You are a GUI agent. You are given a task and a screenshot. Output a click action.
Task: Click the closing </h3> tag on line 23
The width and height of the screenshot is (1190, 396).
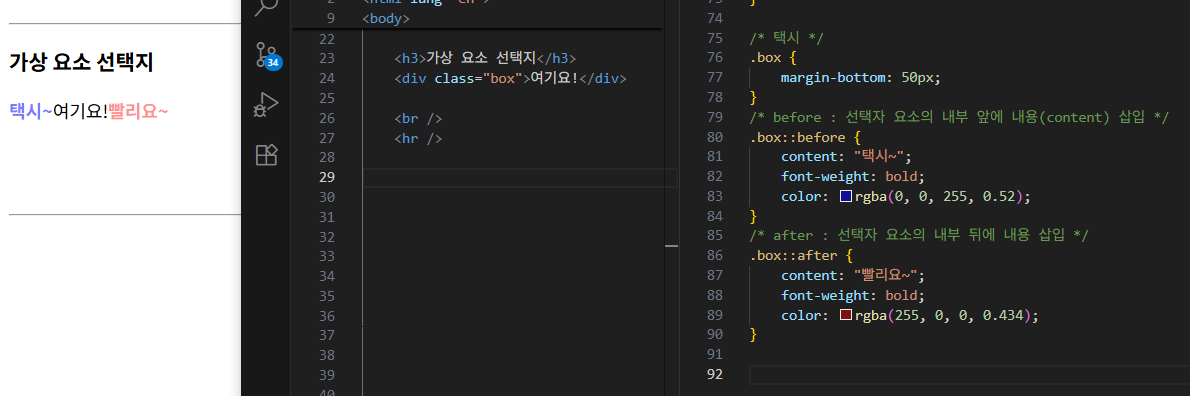pos(556,58)
